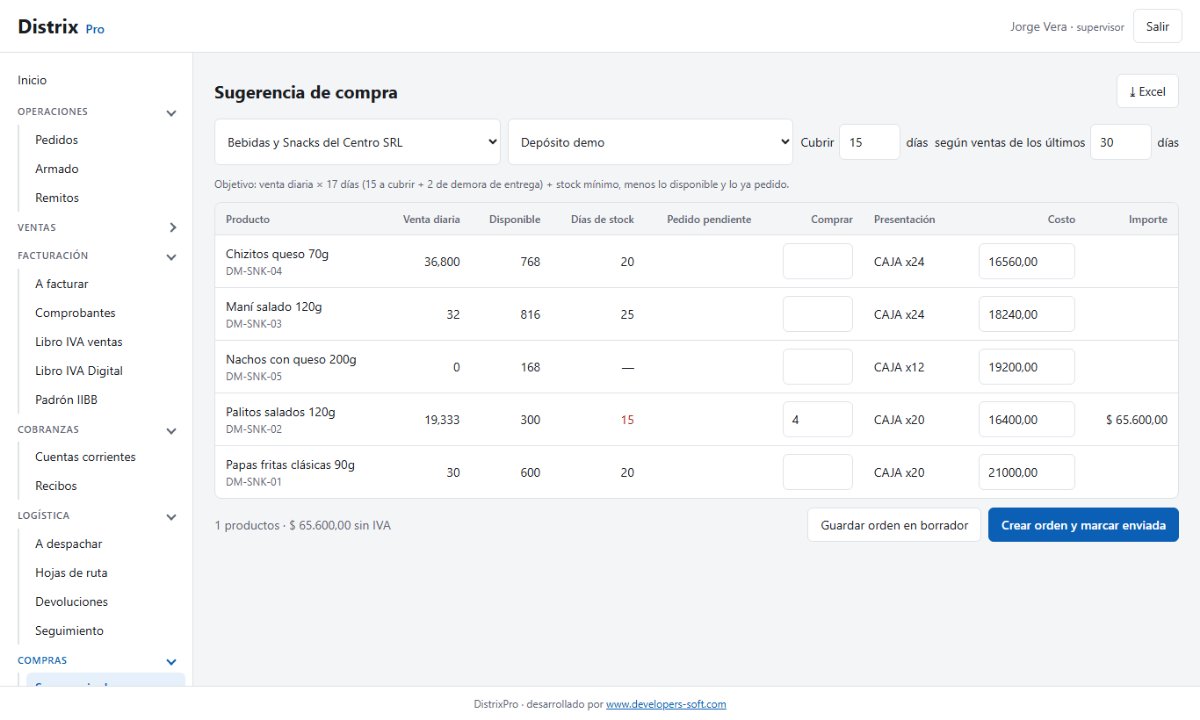Download the Excel export
Image resolution: width=1200 pixels, height=720 pixels.
pyautogui.click(x=1147, y=91)
